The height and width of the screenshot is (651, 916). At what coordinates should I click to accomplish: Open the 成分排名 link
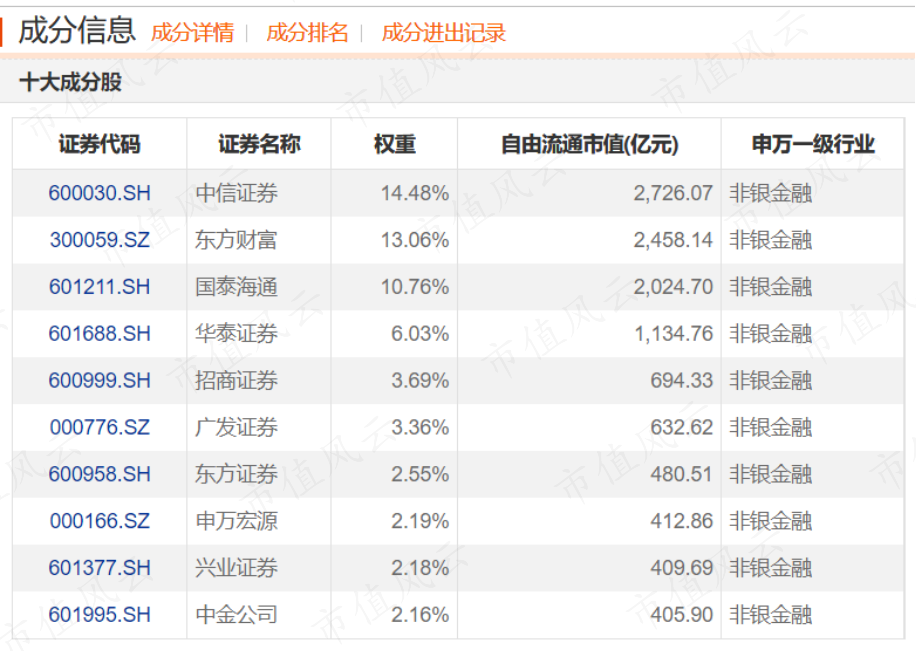coord(307,33)
